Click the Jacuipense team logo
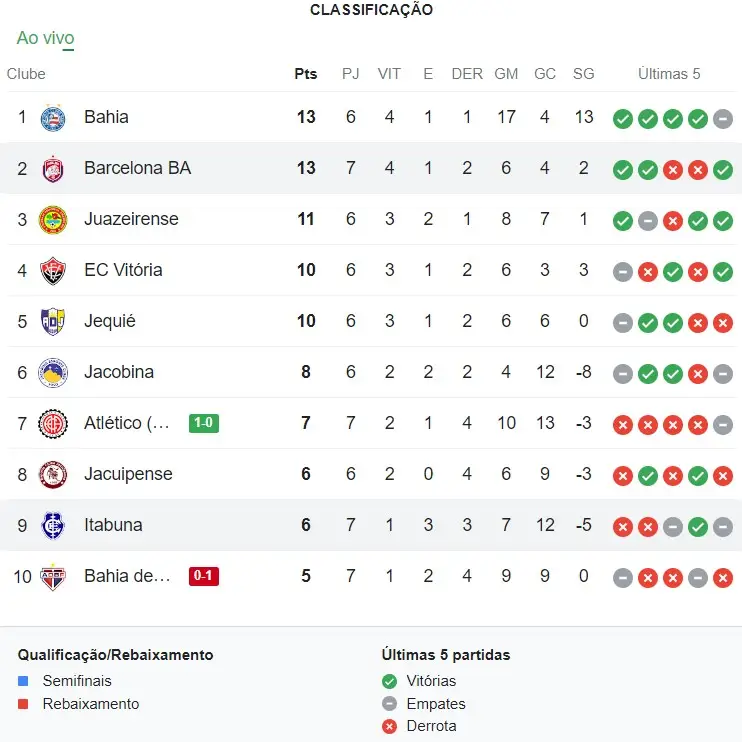Screen dimensions: 742x742 click(52, 475)
